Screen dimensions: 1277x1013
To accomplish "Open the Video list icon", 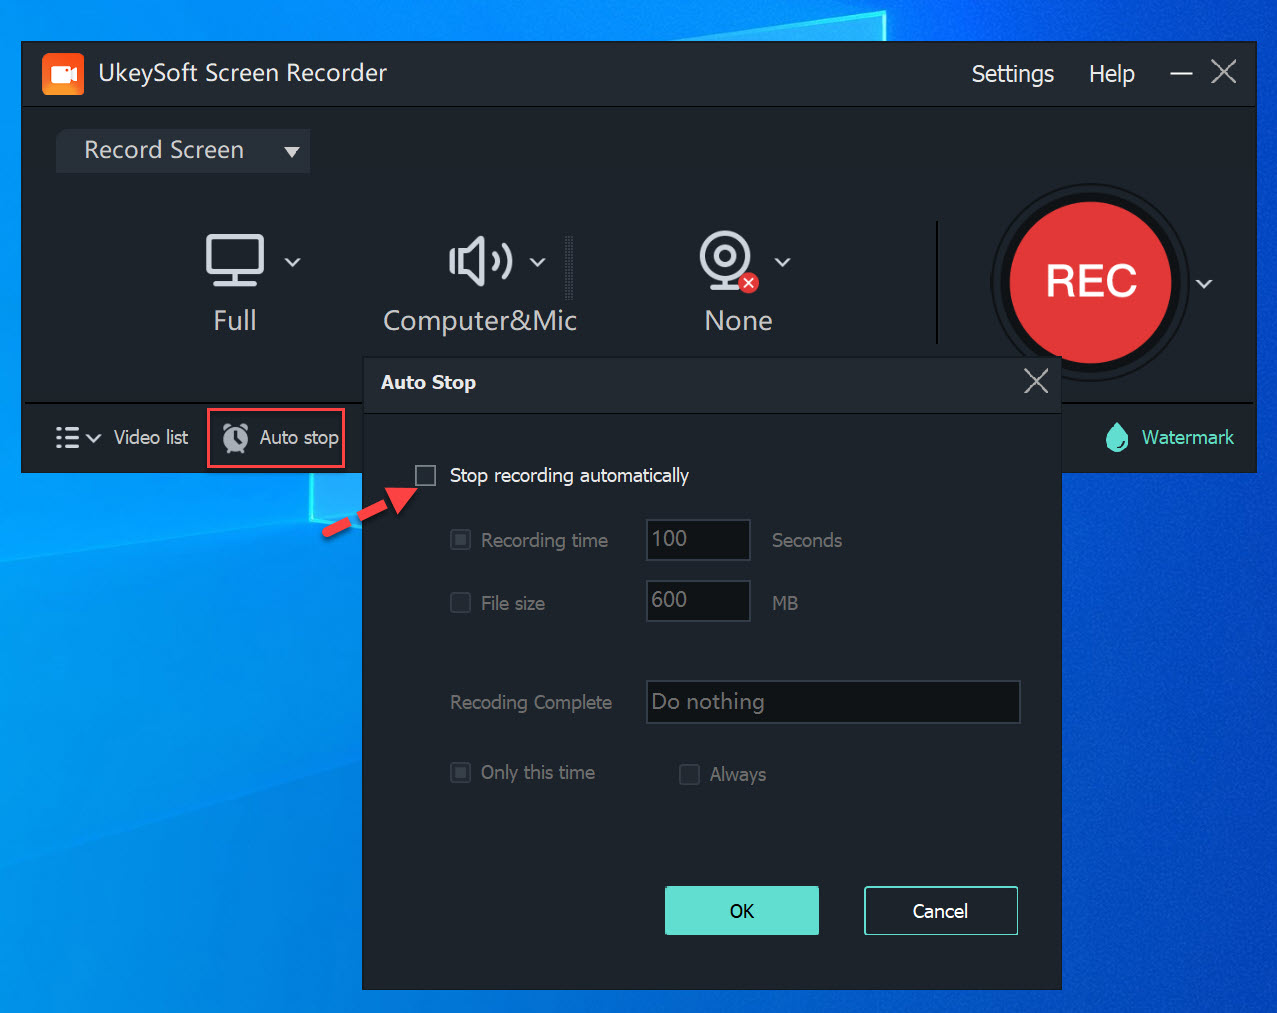I will 67,438.
